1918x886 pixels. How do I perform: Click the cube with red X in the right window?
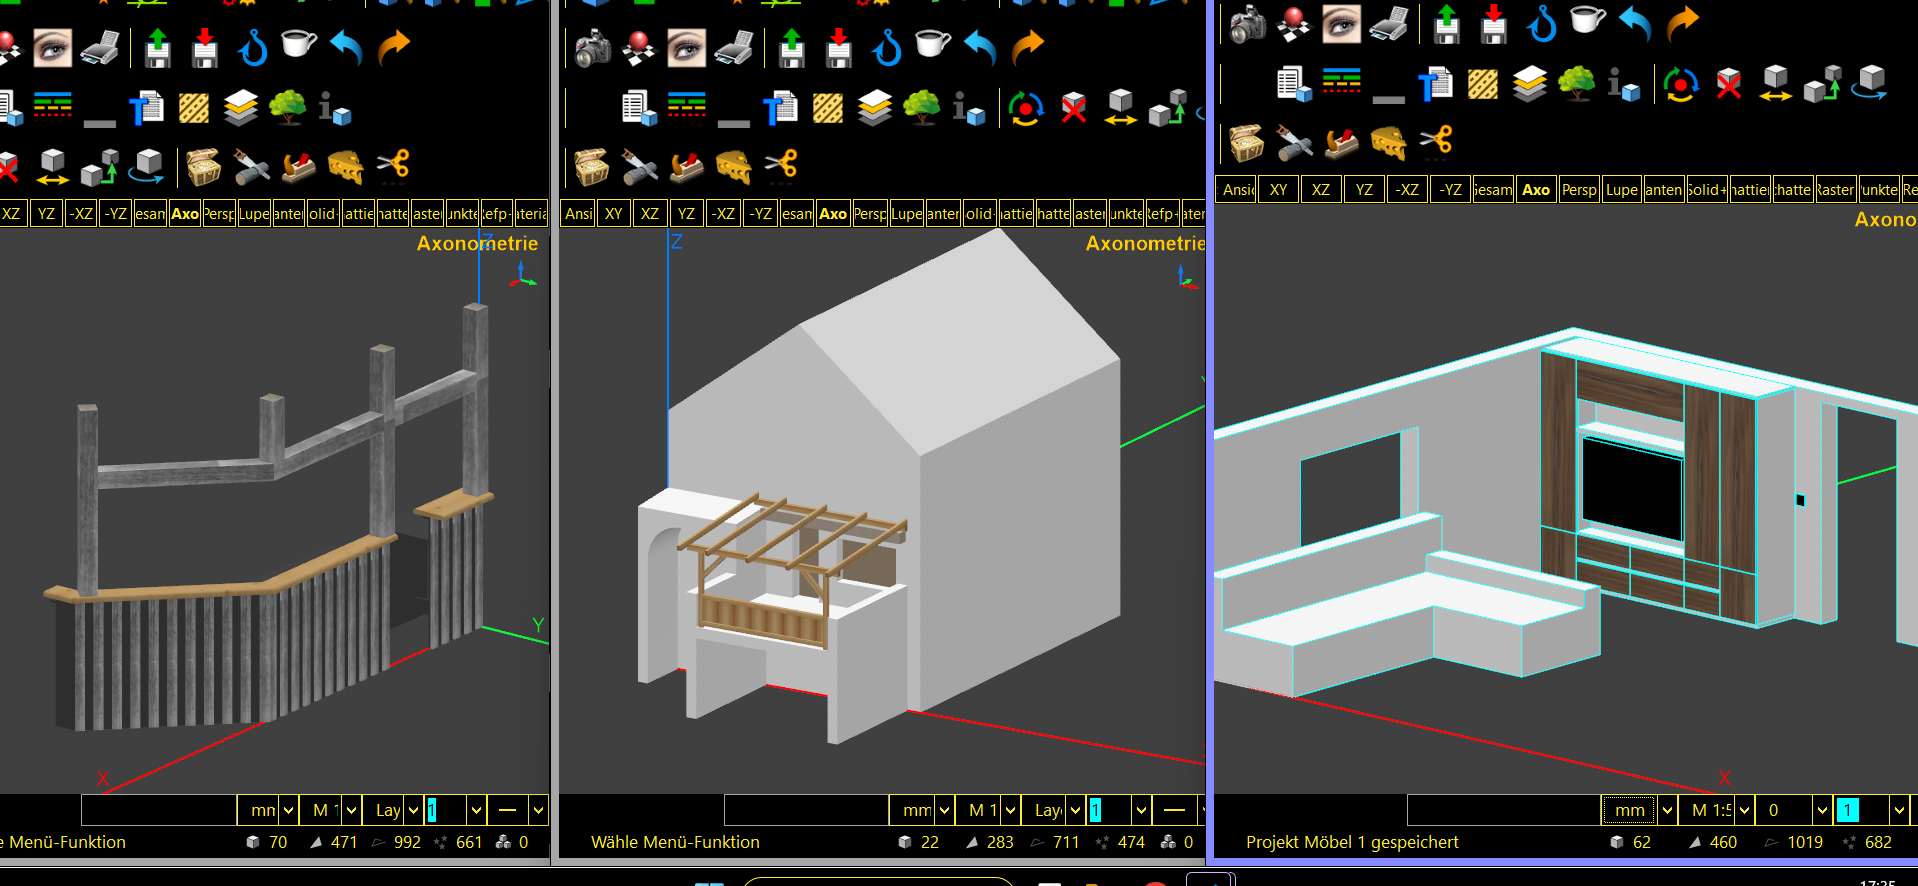click(1729, 84)
